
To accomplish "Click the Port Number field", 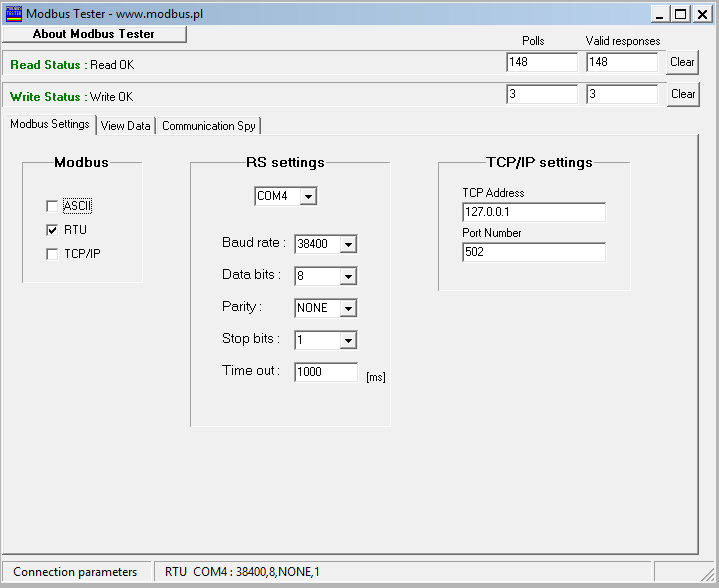I will click(534, 252).
